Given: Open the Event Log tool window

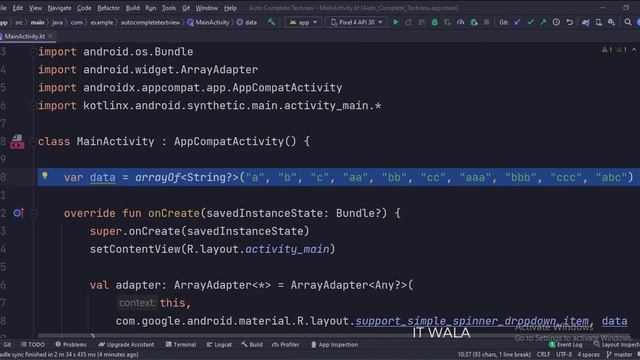Looking at the screenshot, I should click(x=566, y=344).
